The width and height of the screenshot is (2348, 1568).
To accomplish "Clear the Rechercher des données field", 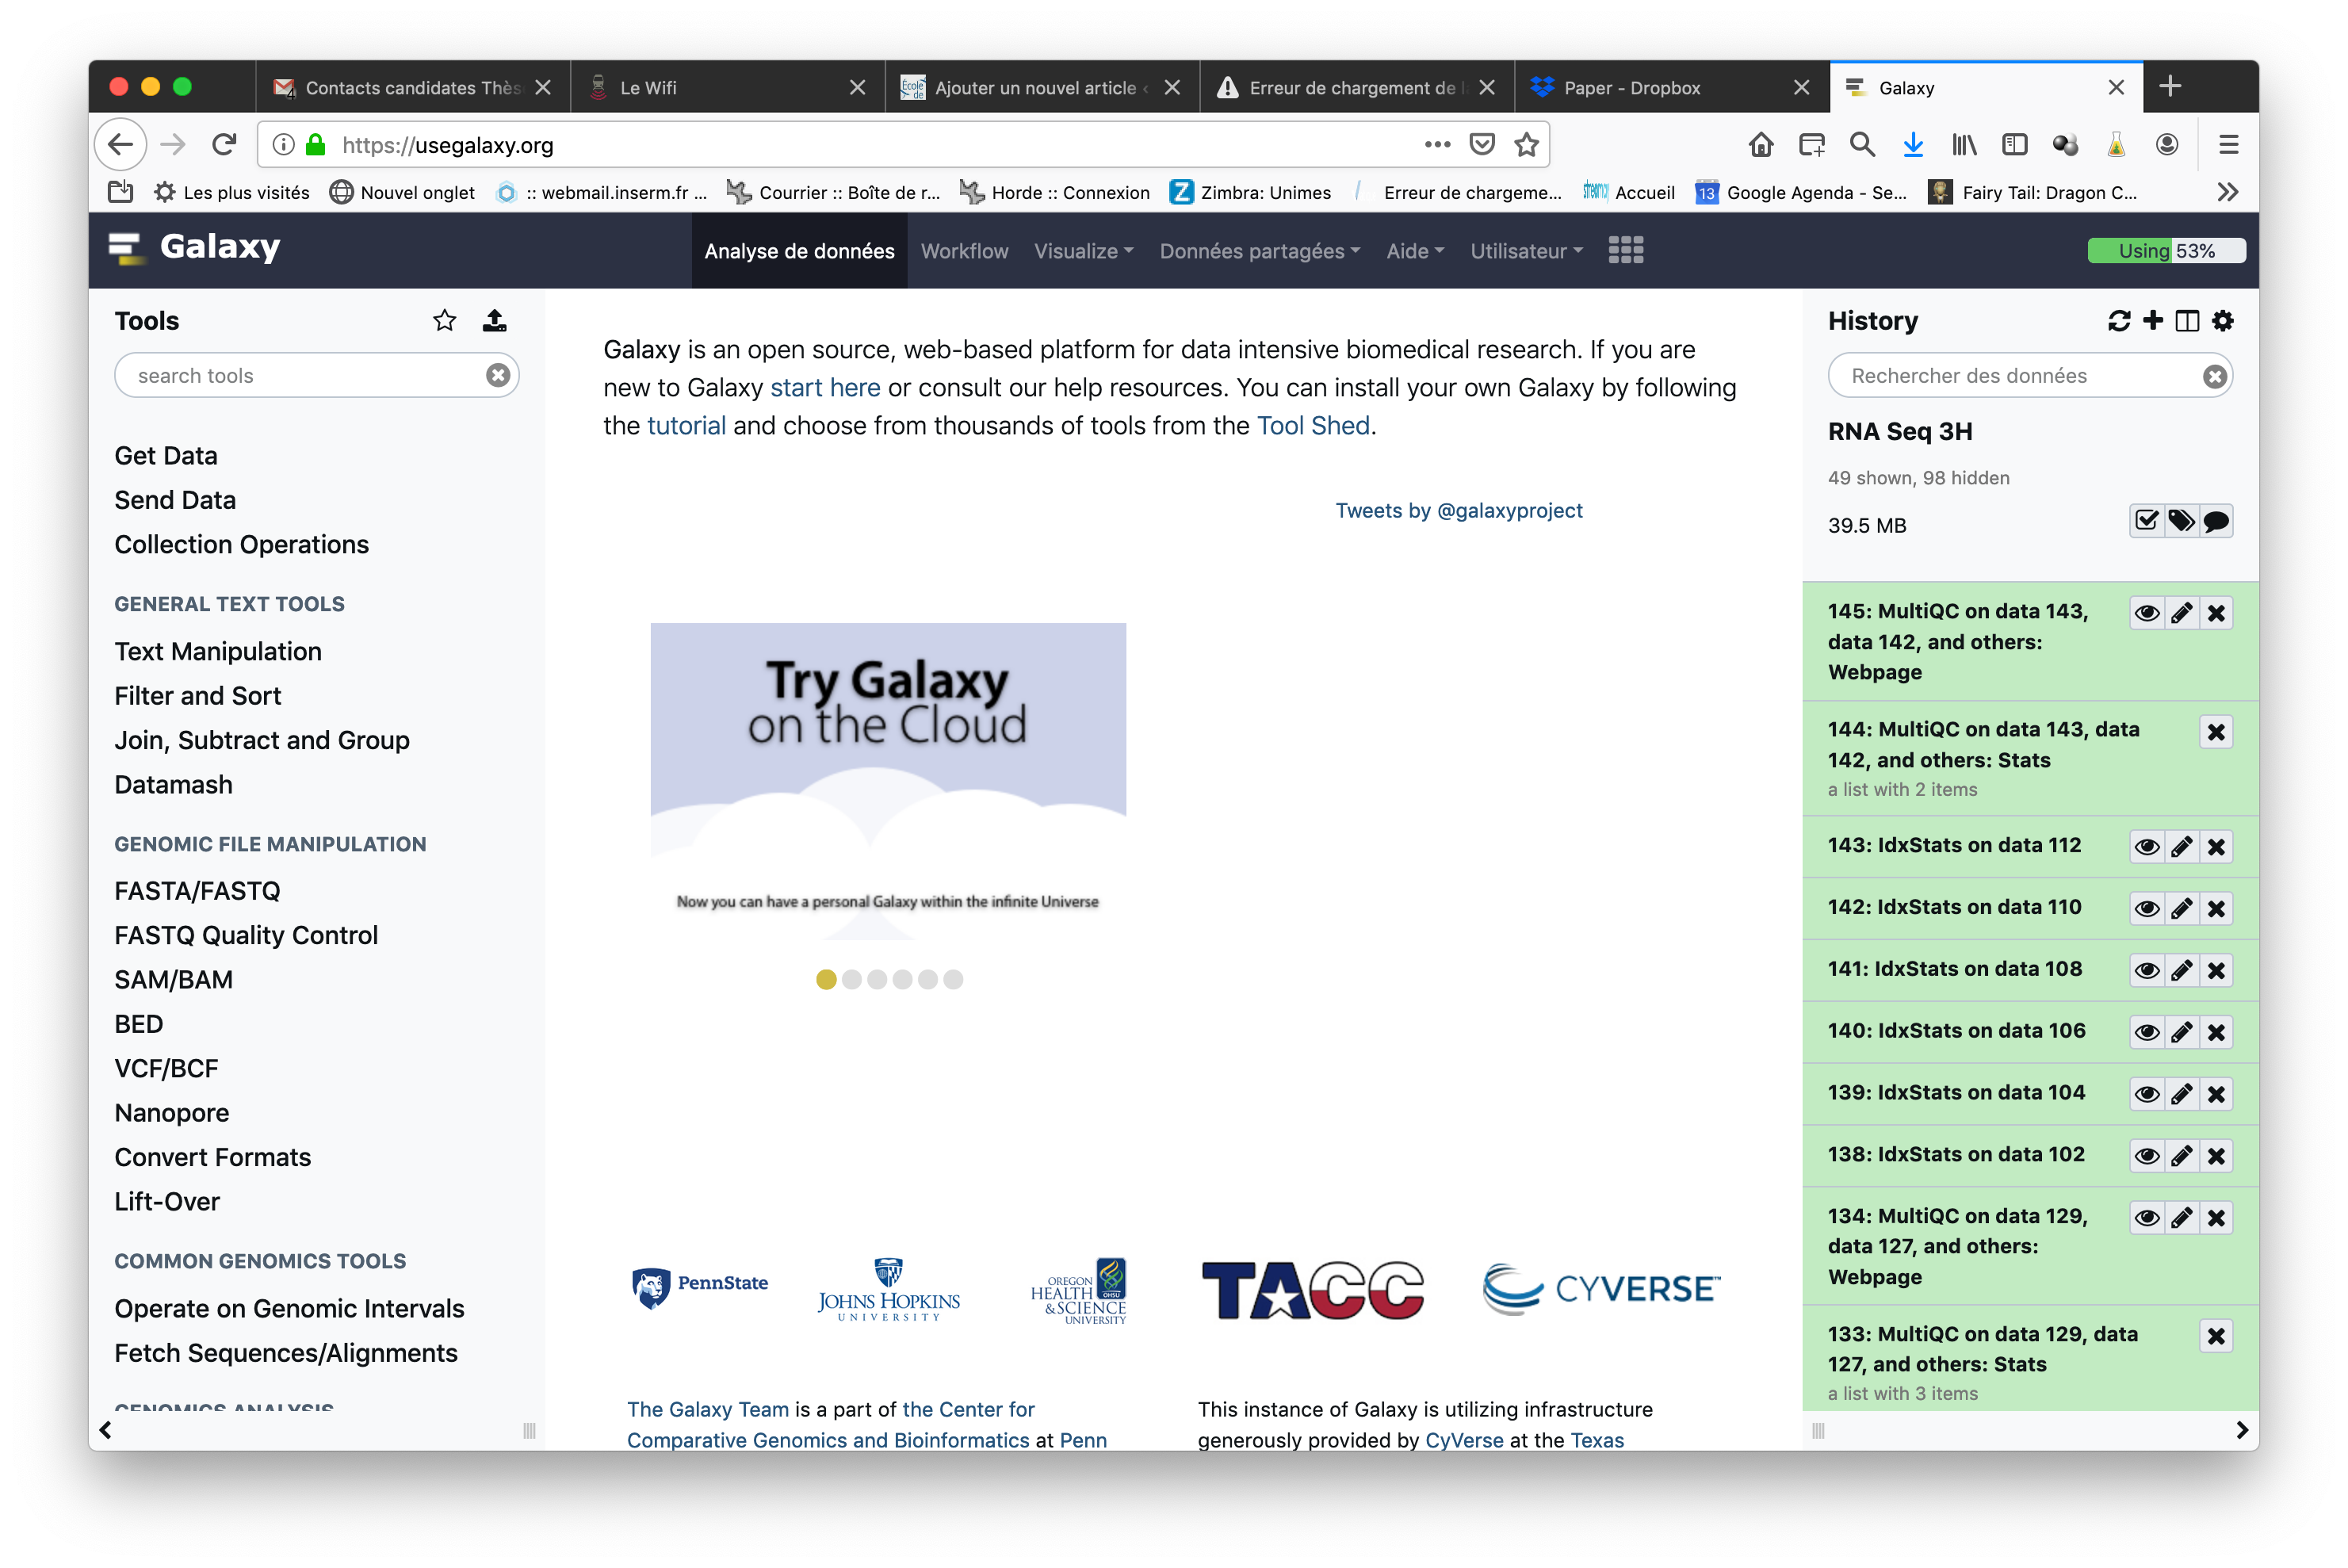I will [2214, 376].
